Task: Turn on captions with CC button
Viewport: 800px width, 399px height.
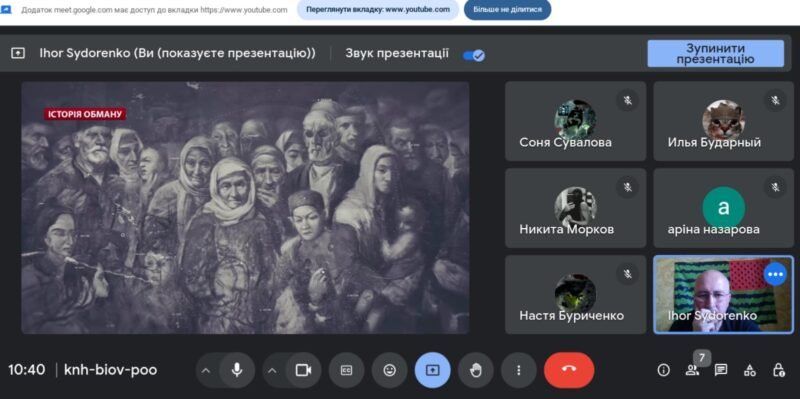Action: 346,370
